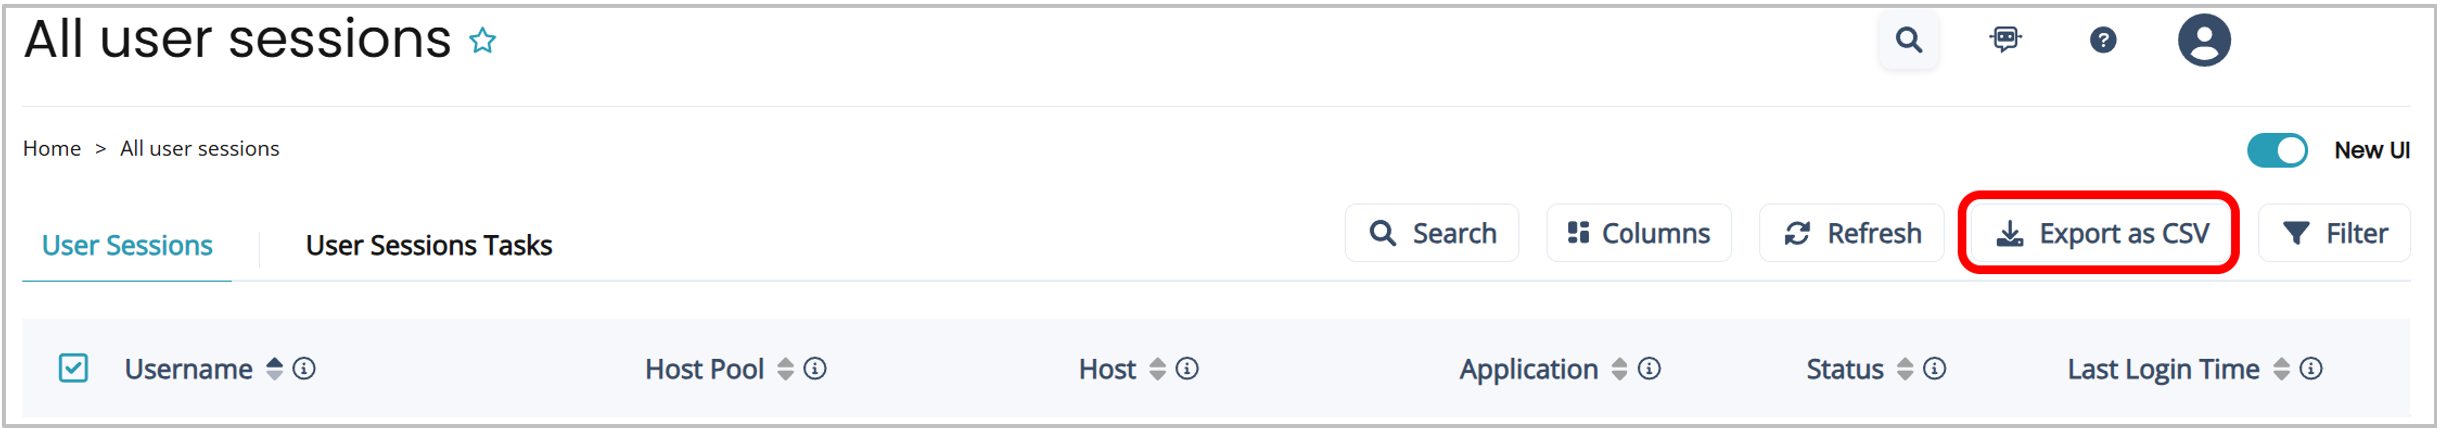Open the Columns chooser button
This screenshot has height=428, width=2437.
coord(1638,233)
